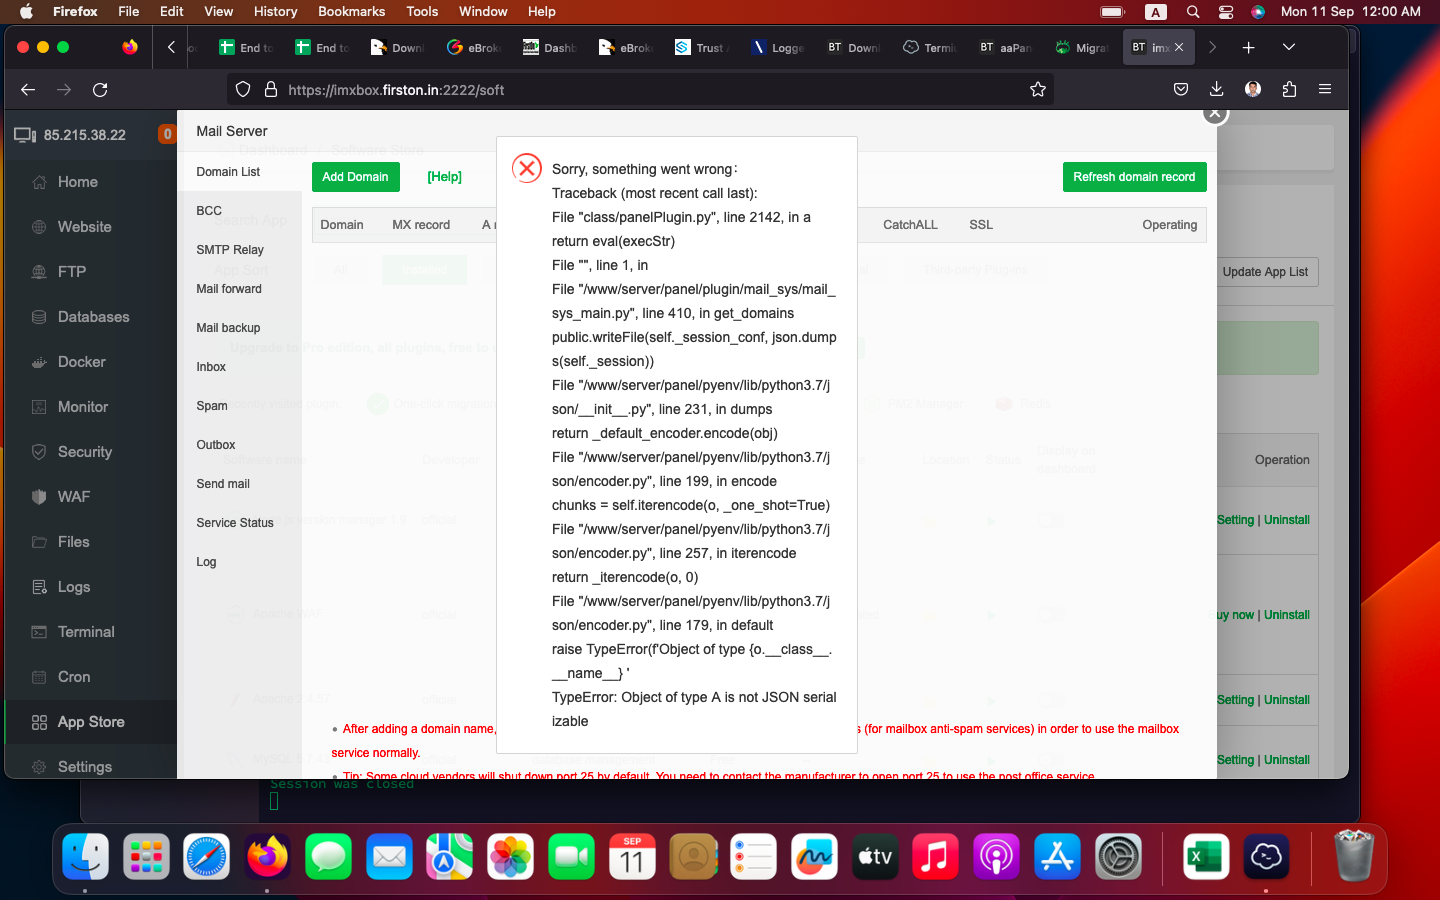Open the Save to Pocket icon
1440x900 pixels.
point(1181,90)
